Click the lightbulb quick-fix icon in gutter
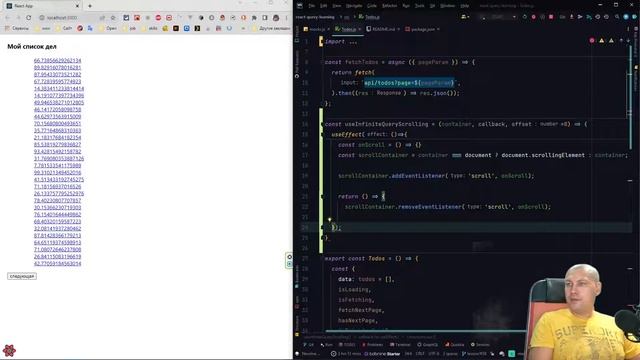 click(x=330, y=220)
